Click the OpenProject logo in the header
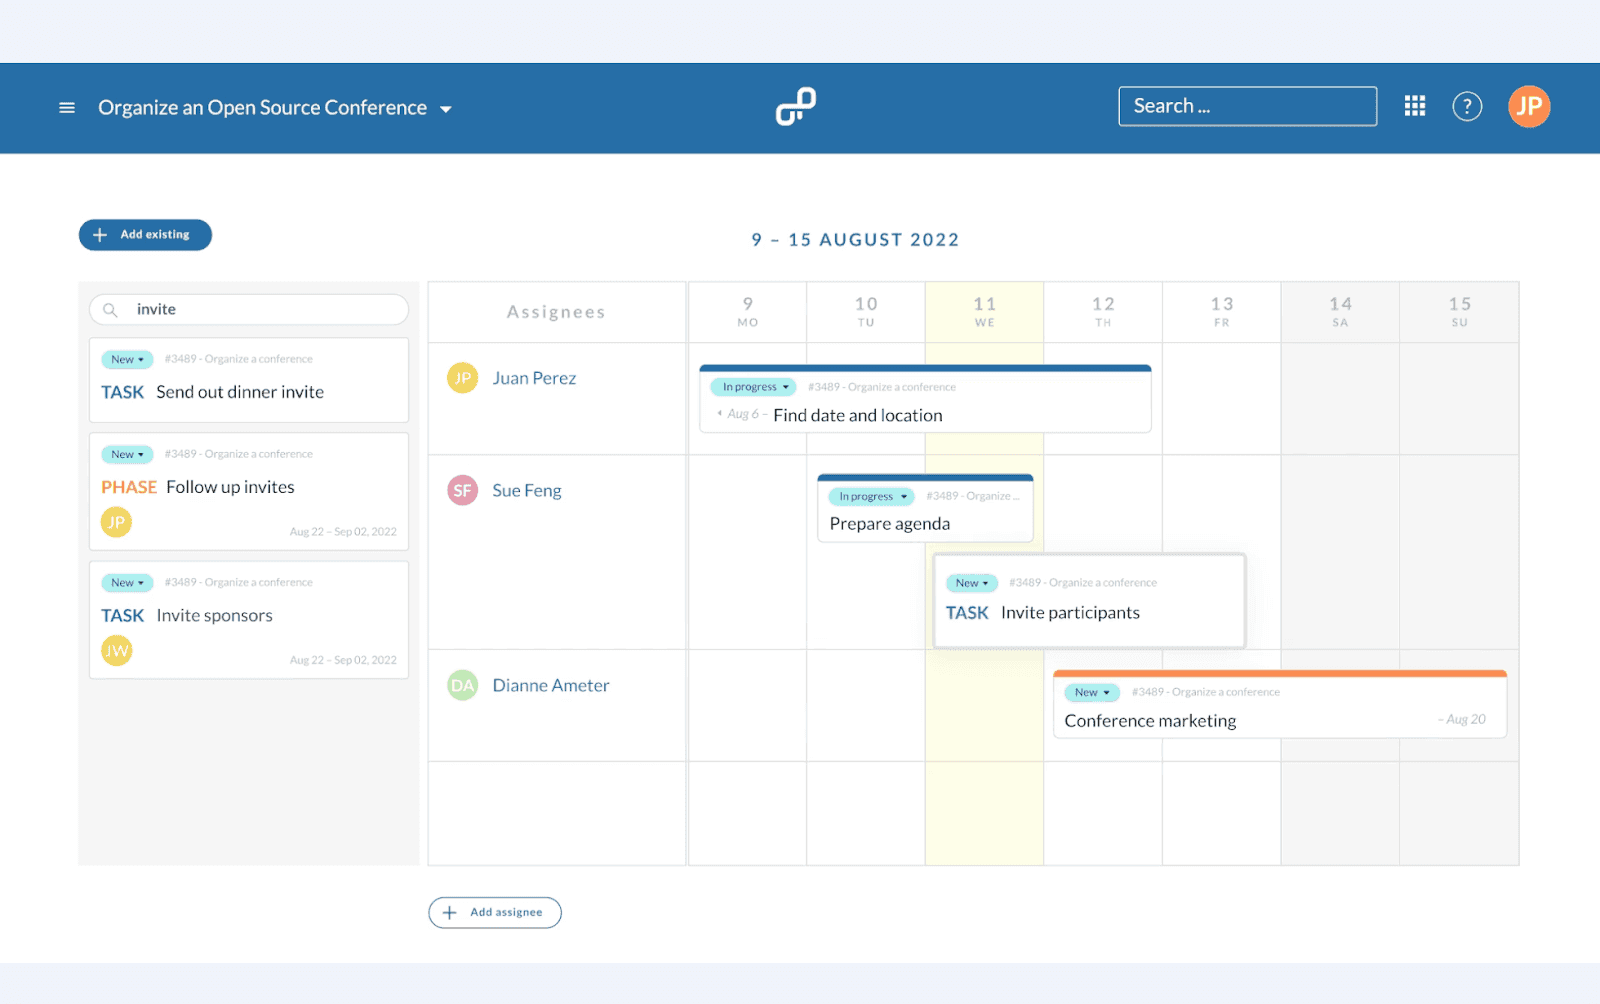The width and height of the screenshot is (1600, 1004). point(795,105)
